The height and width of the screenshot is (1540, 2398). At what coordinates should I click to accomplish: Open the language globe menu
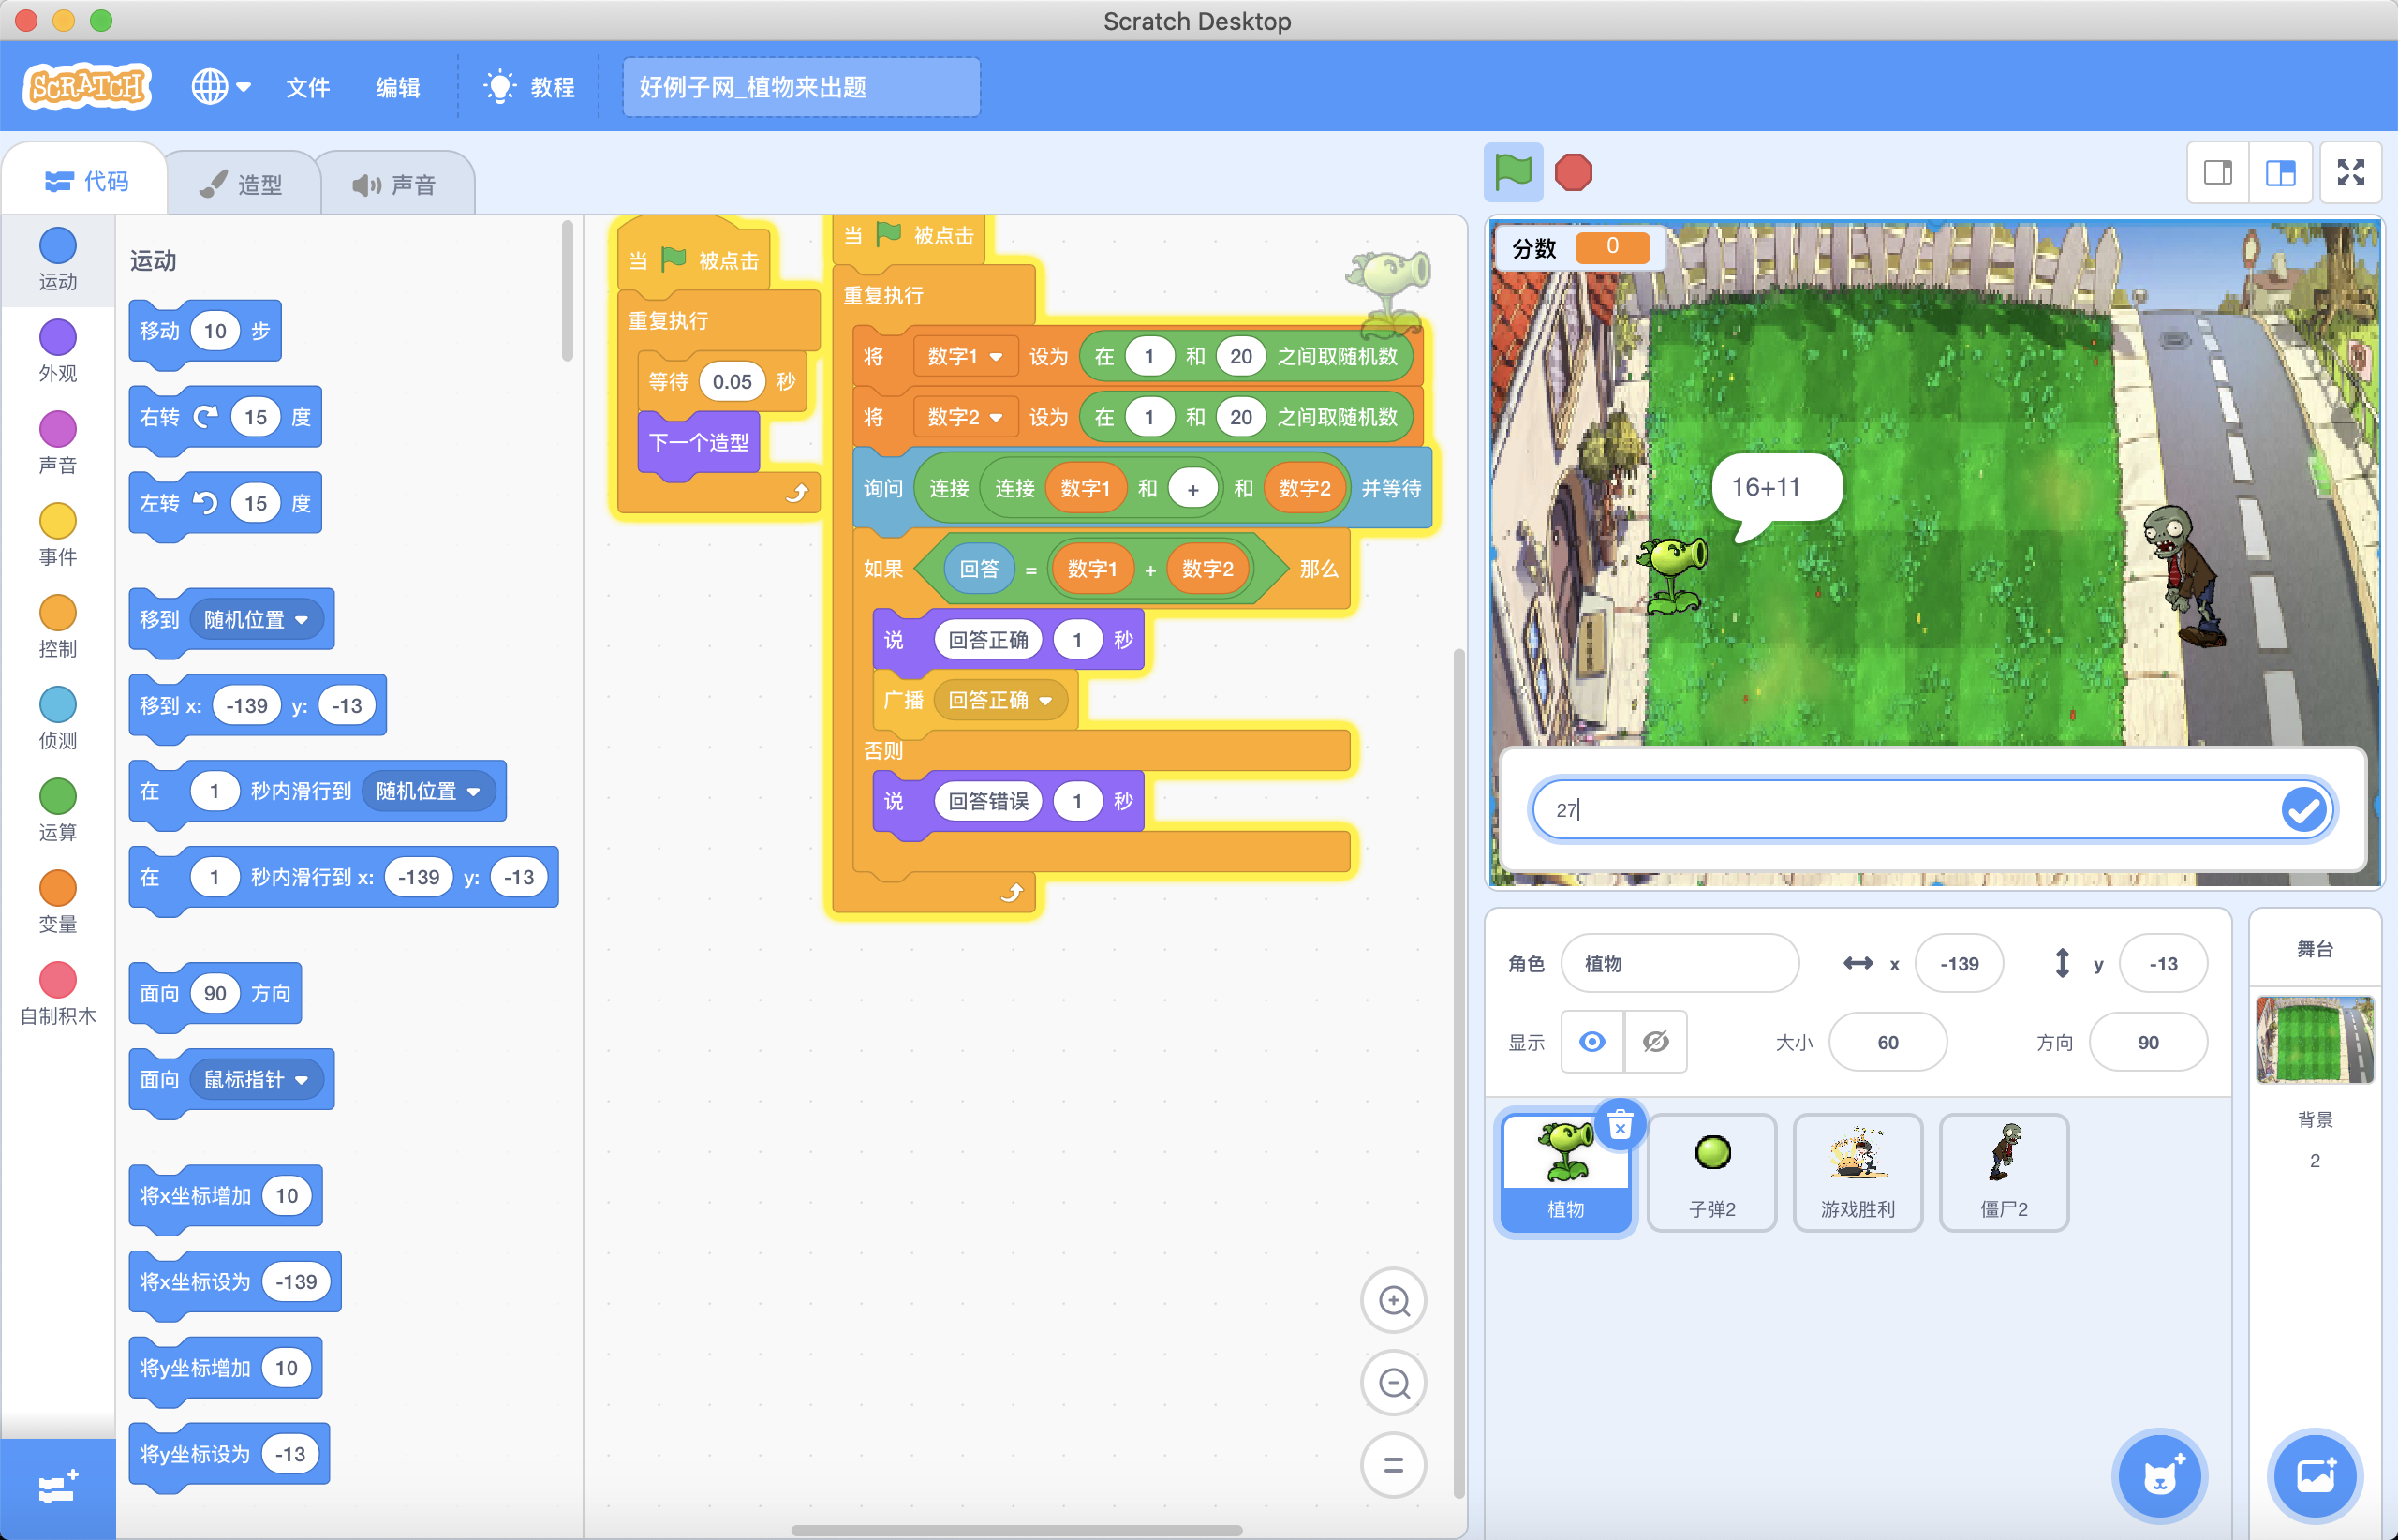point(220,87)
